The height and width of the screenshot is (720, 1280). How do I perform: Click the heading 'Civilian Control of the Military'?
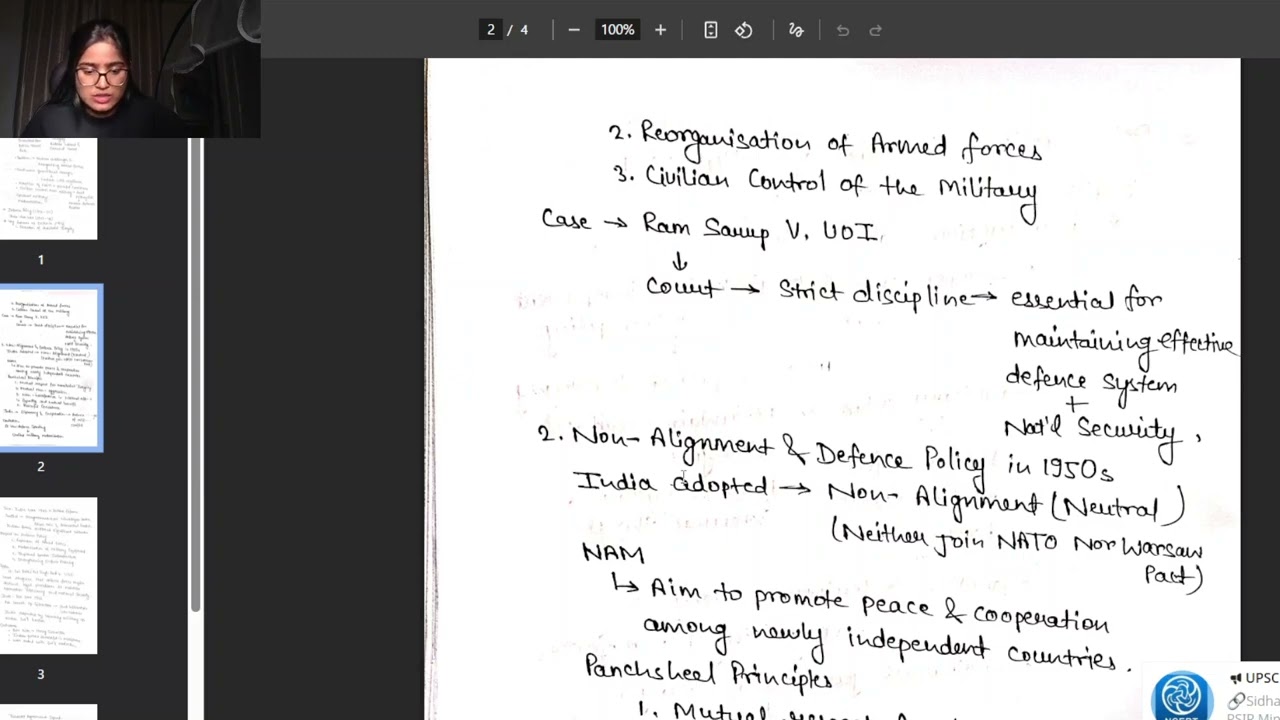point(840,187)
